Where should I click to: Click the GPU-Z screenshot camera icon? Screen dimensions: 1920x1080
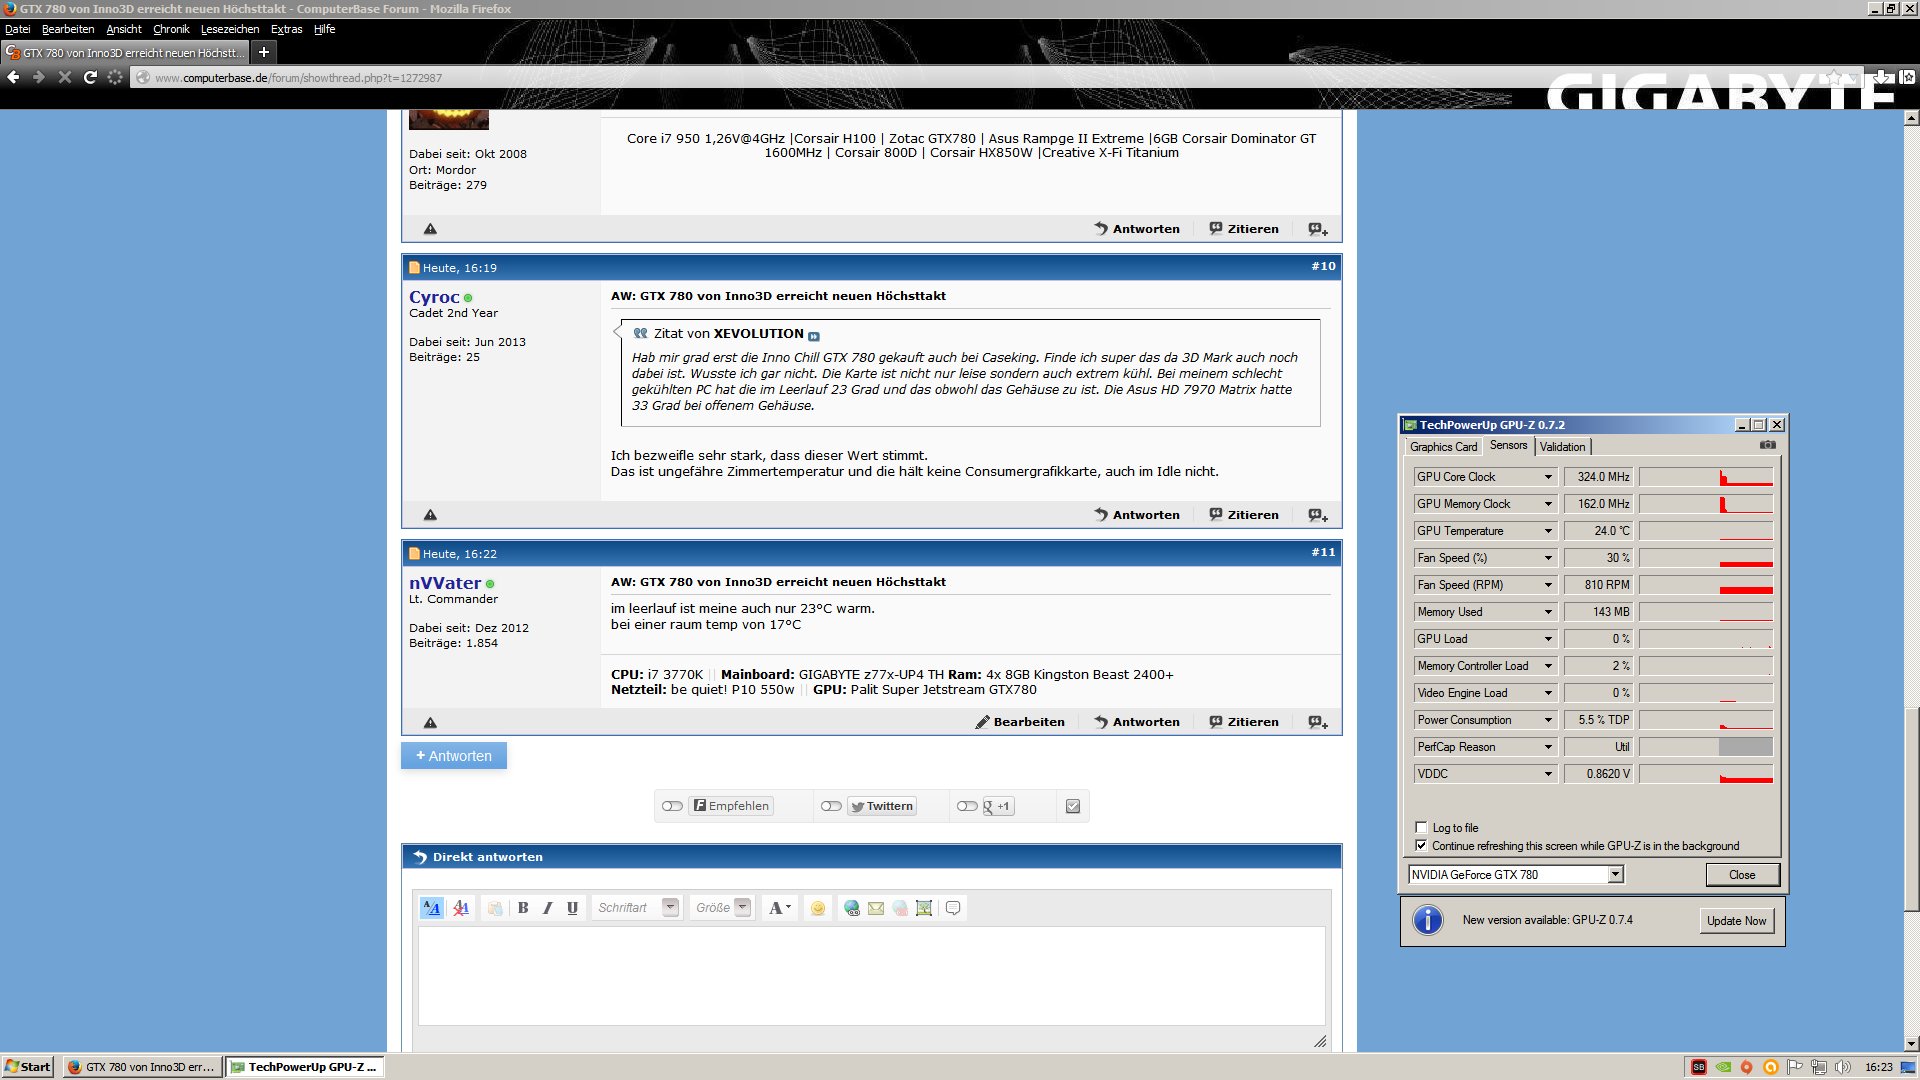click(x=1768, y=445)
